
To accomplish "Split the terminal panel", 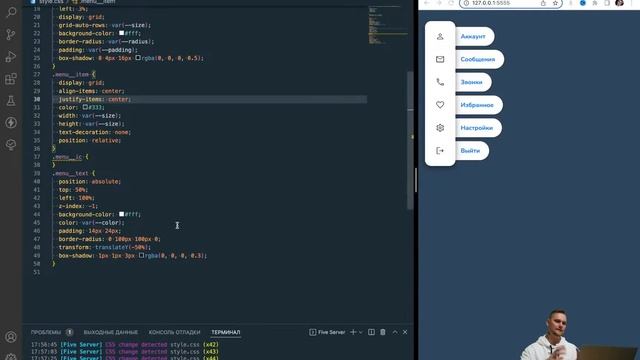I will [371, 332].
